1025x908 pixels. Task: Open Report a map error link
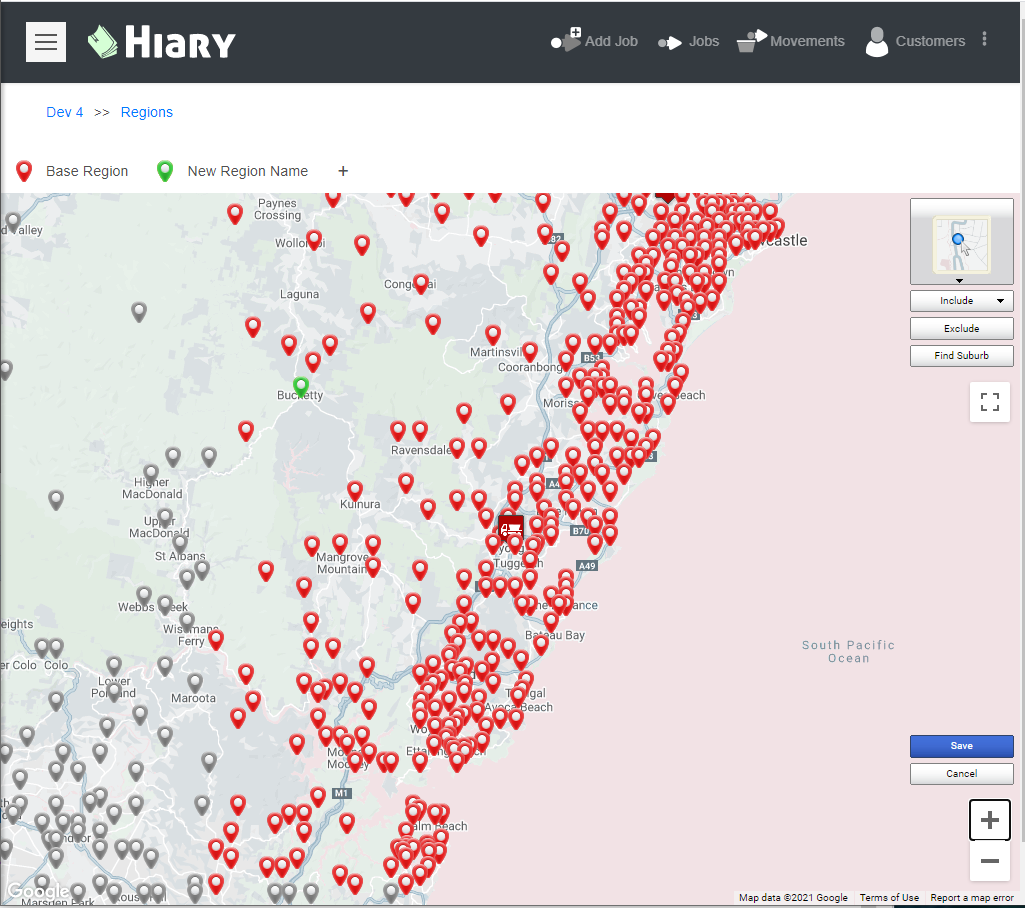(x=971, y=898)
